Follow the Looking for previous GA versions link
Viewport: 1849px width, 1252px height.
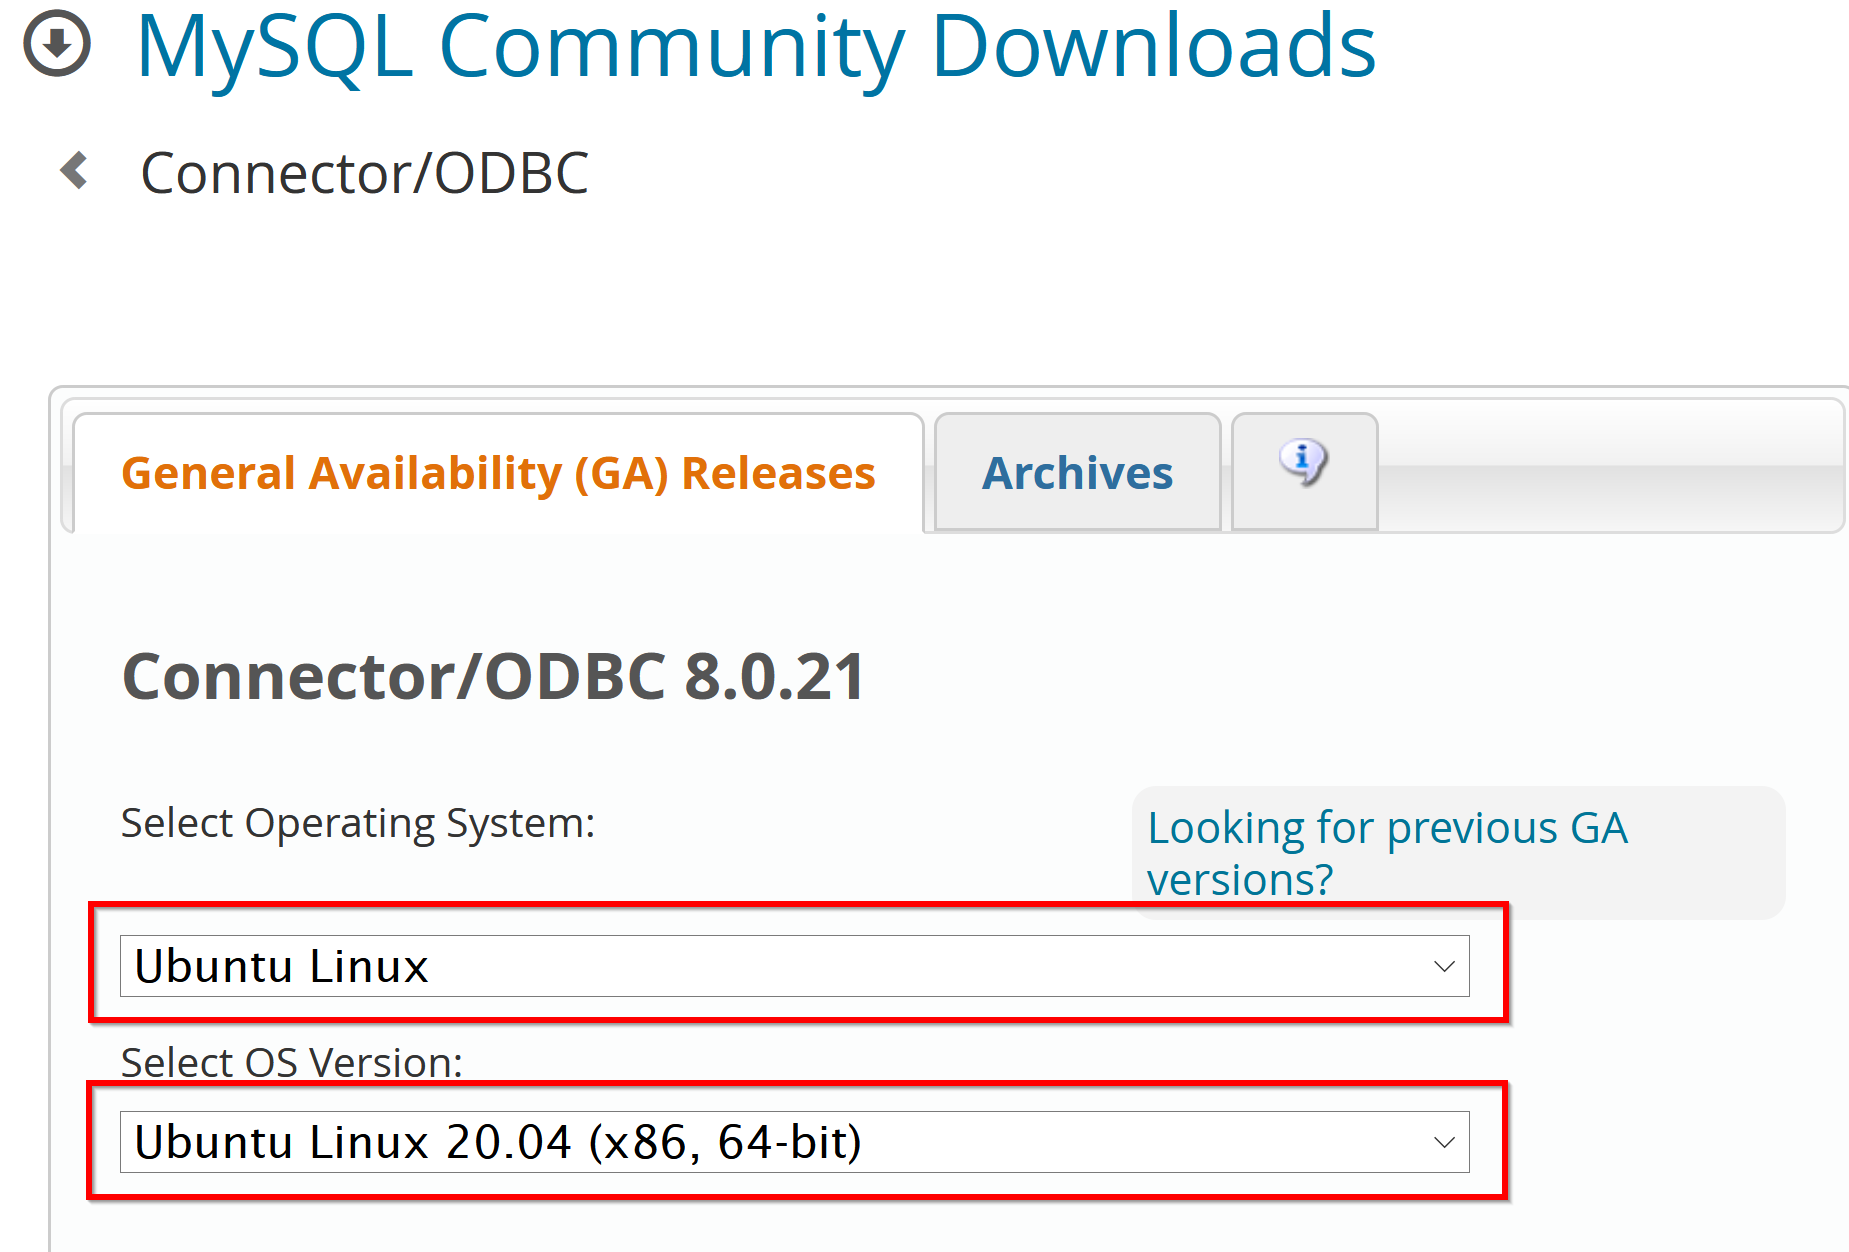click(1387, 853)
